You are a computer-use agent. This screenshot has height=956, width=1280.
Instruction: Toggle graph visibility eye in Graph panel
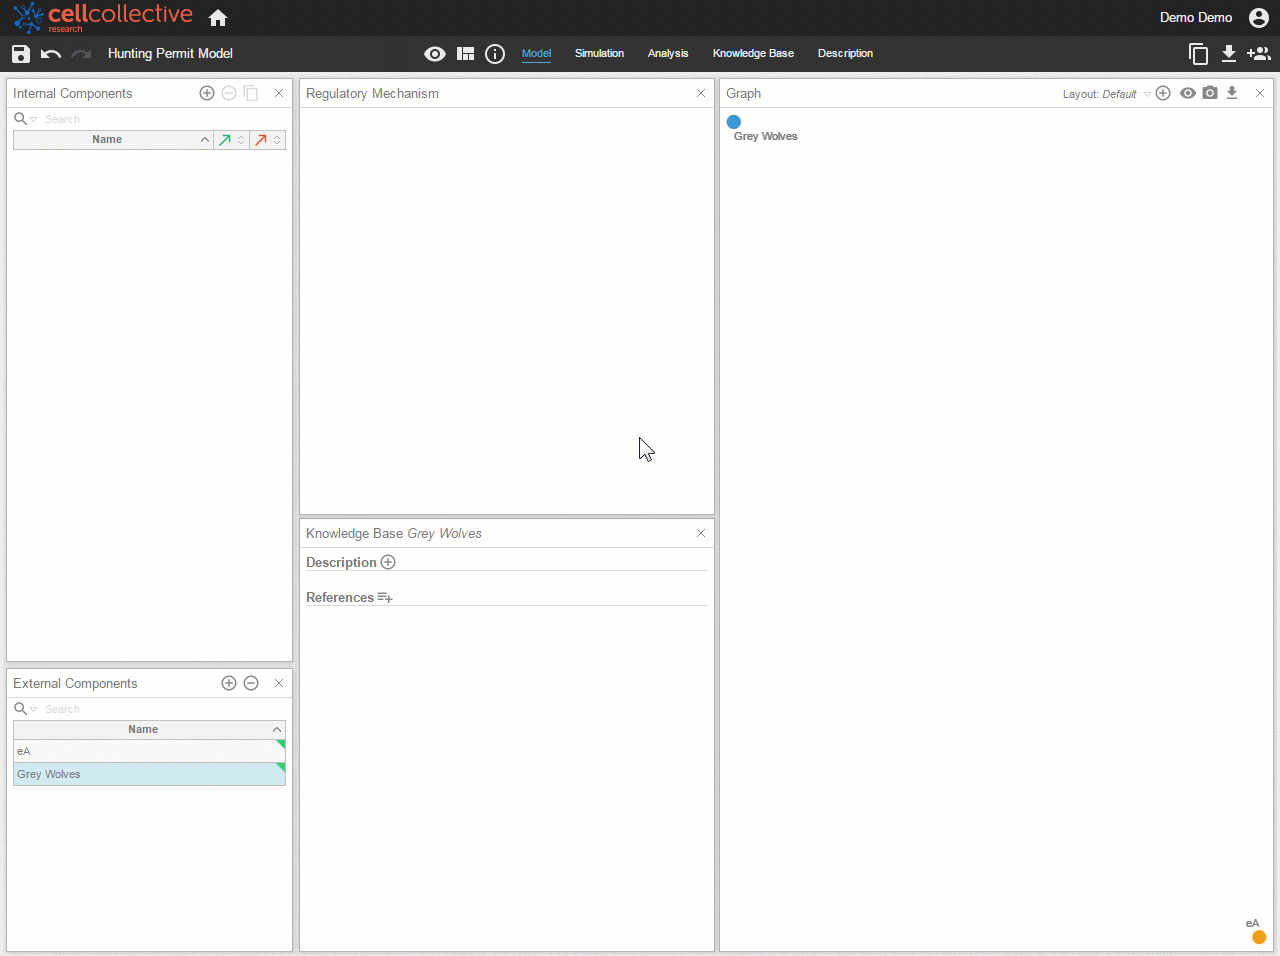(1188, 93)
